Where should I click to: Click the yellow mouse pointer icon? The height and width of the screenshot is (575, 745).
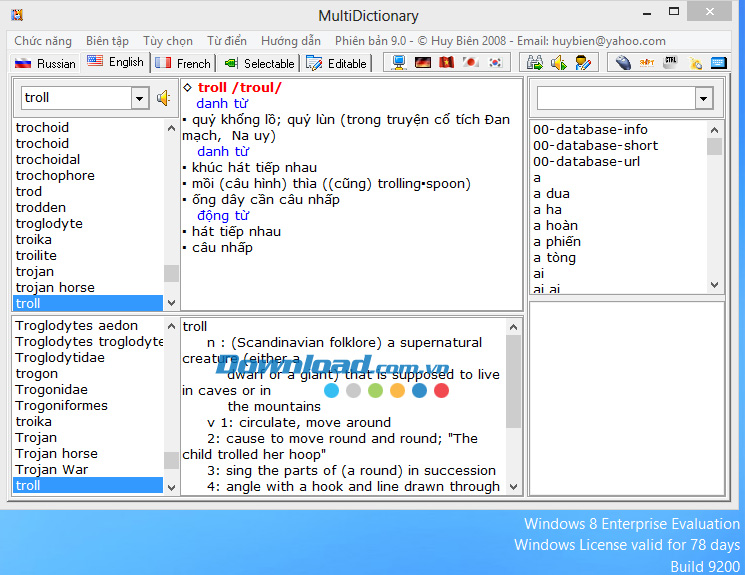695,63
